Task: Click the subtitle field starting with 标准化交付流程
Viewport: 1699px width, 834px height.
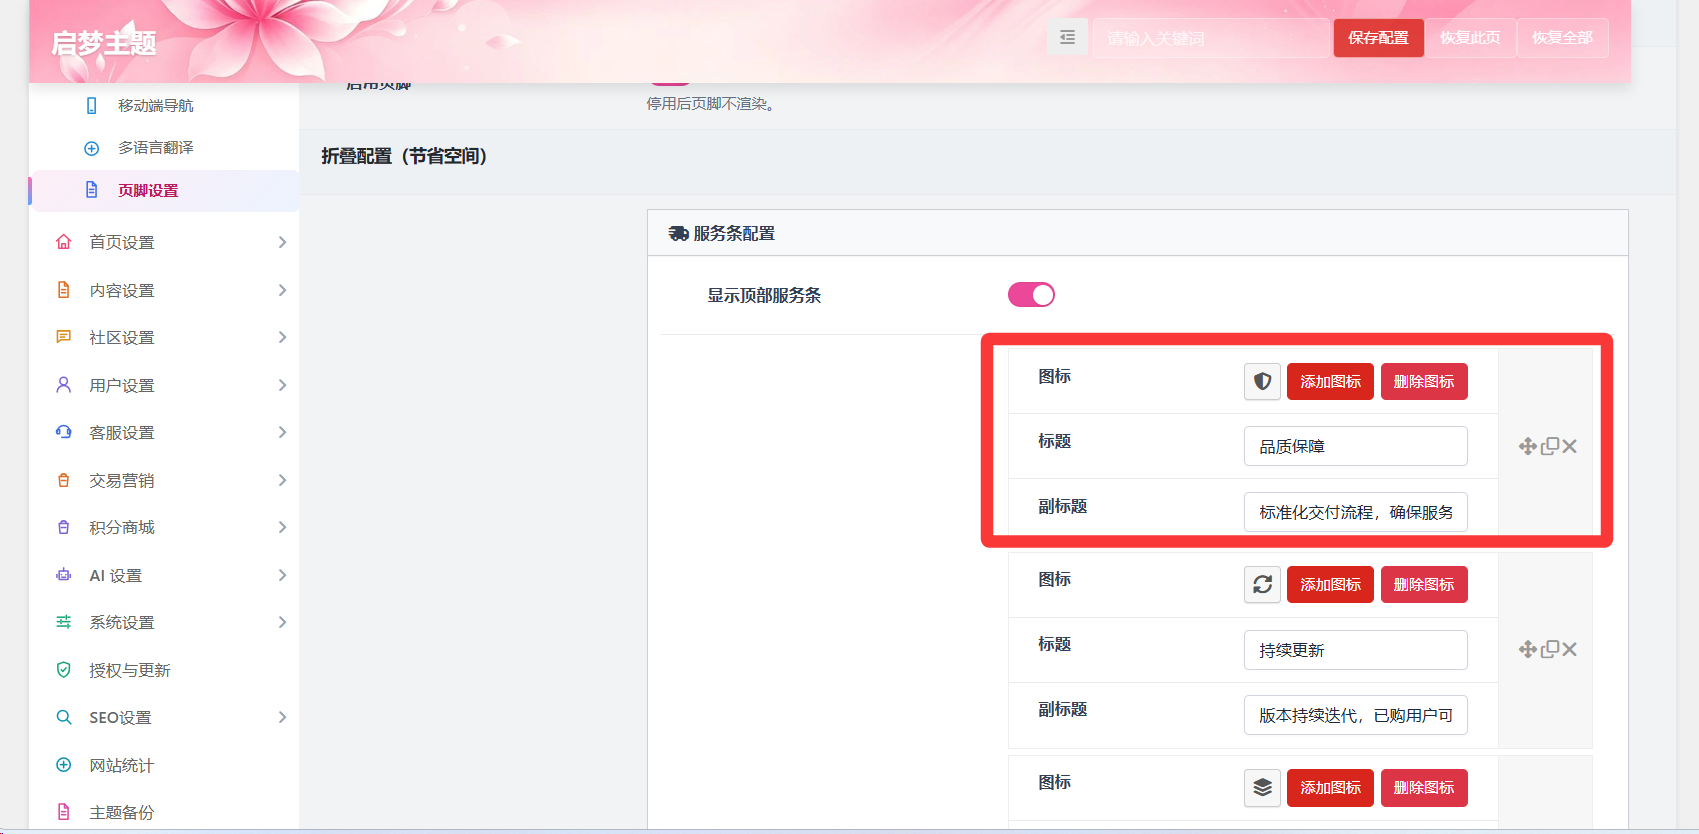Action: coord(1355,512)
